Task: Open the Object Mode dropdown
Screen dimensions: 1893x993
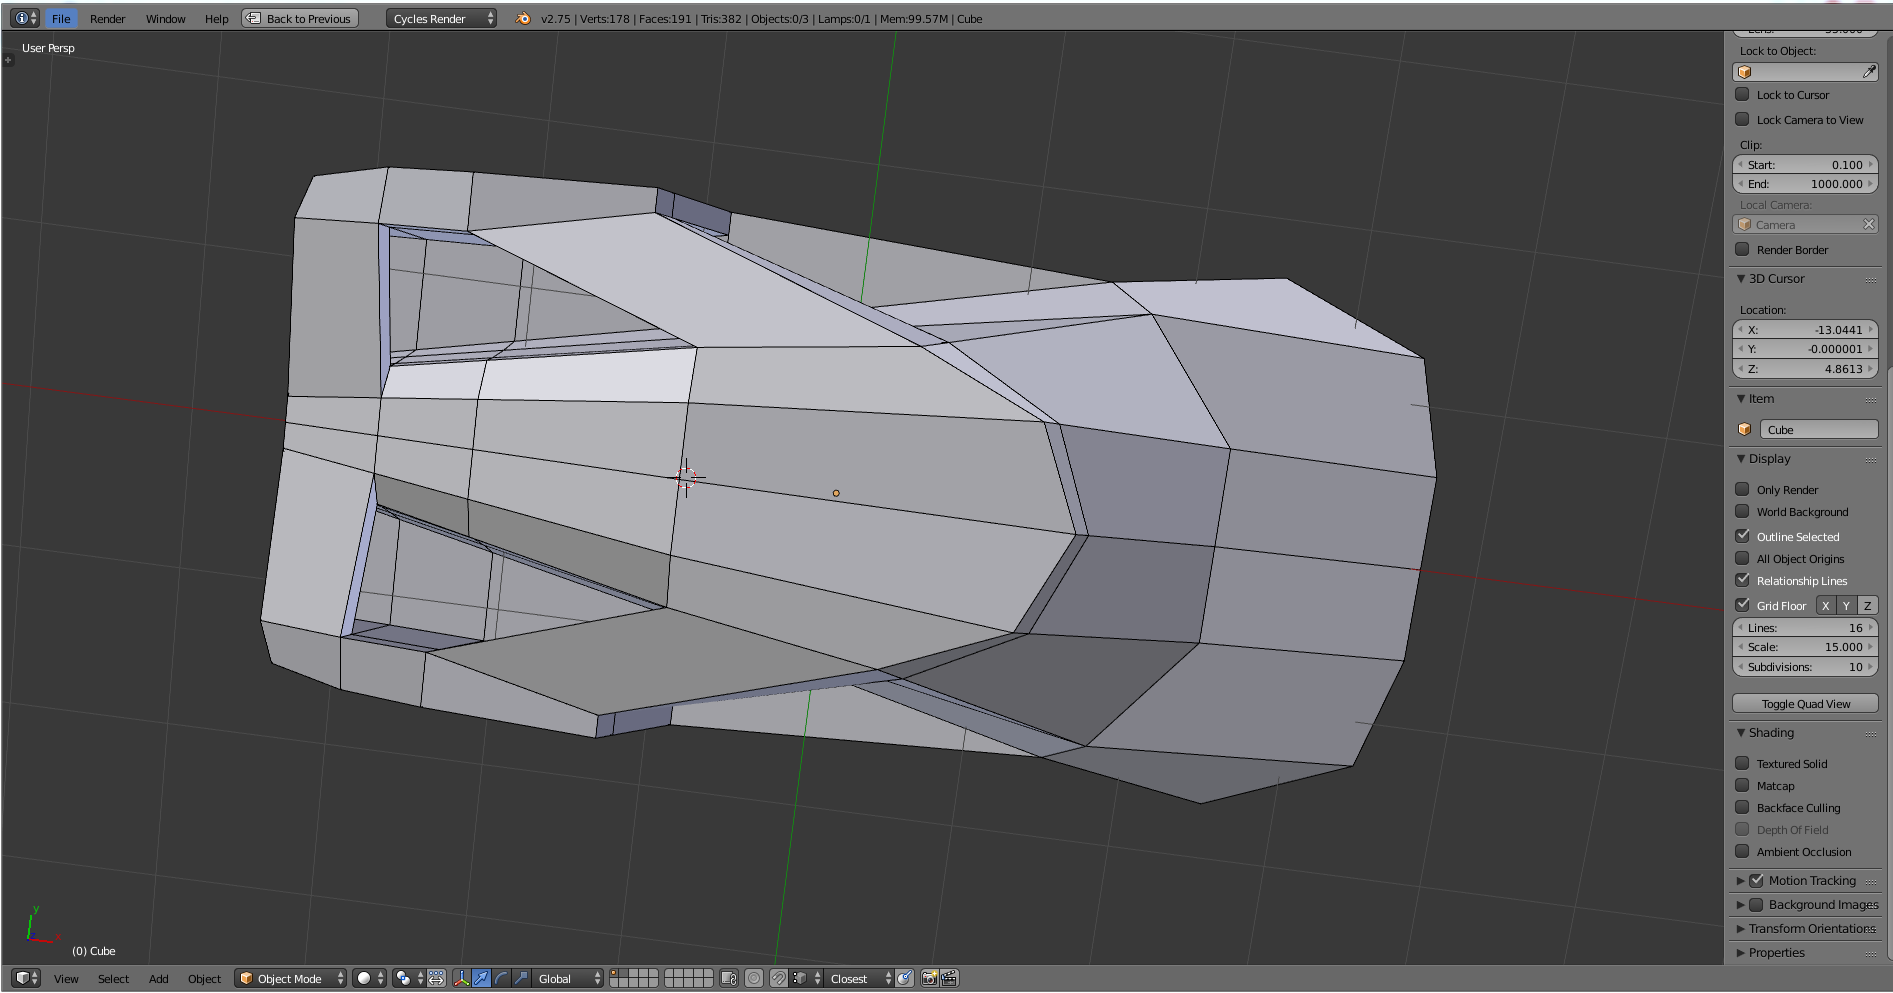Action: pos(291,978)
